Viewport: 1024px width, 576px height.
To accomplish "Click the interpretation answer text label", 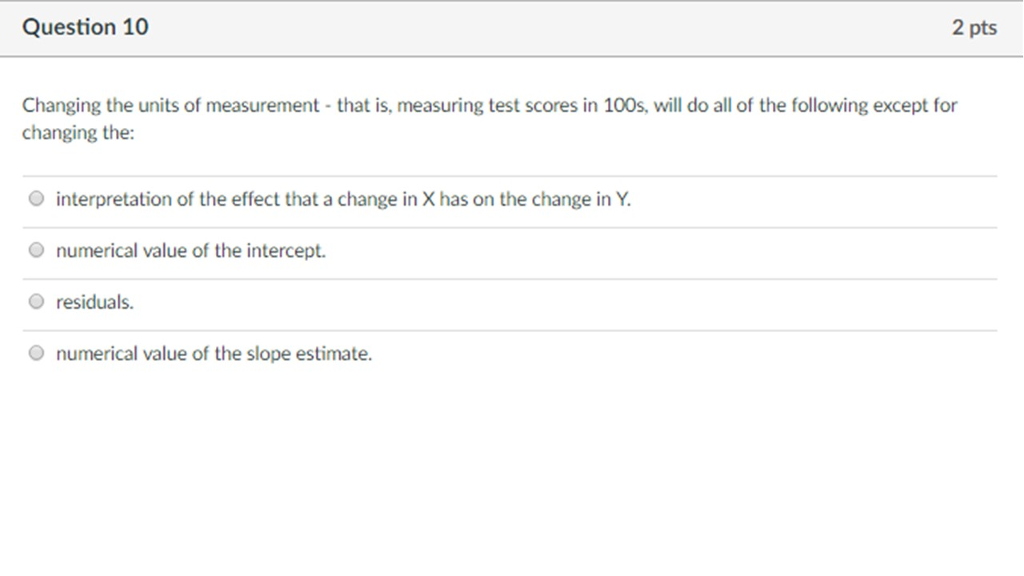I will pyautogui.click(x=343, y=199).
